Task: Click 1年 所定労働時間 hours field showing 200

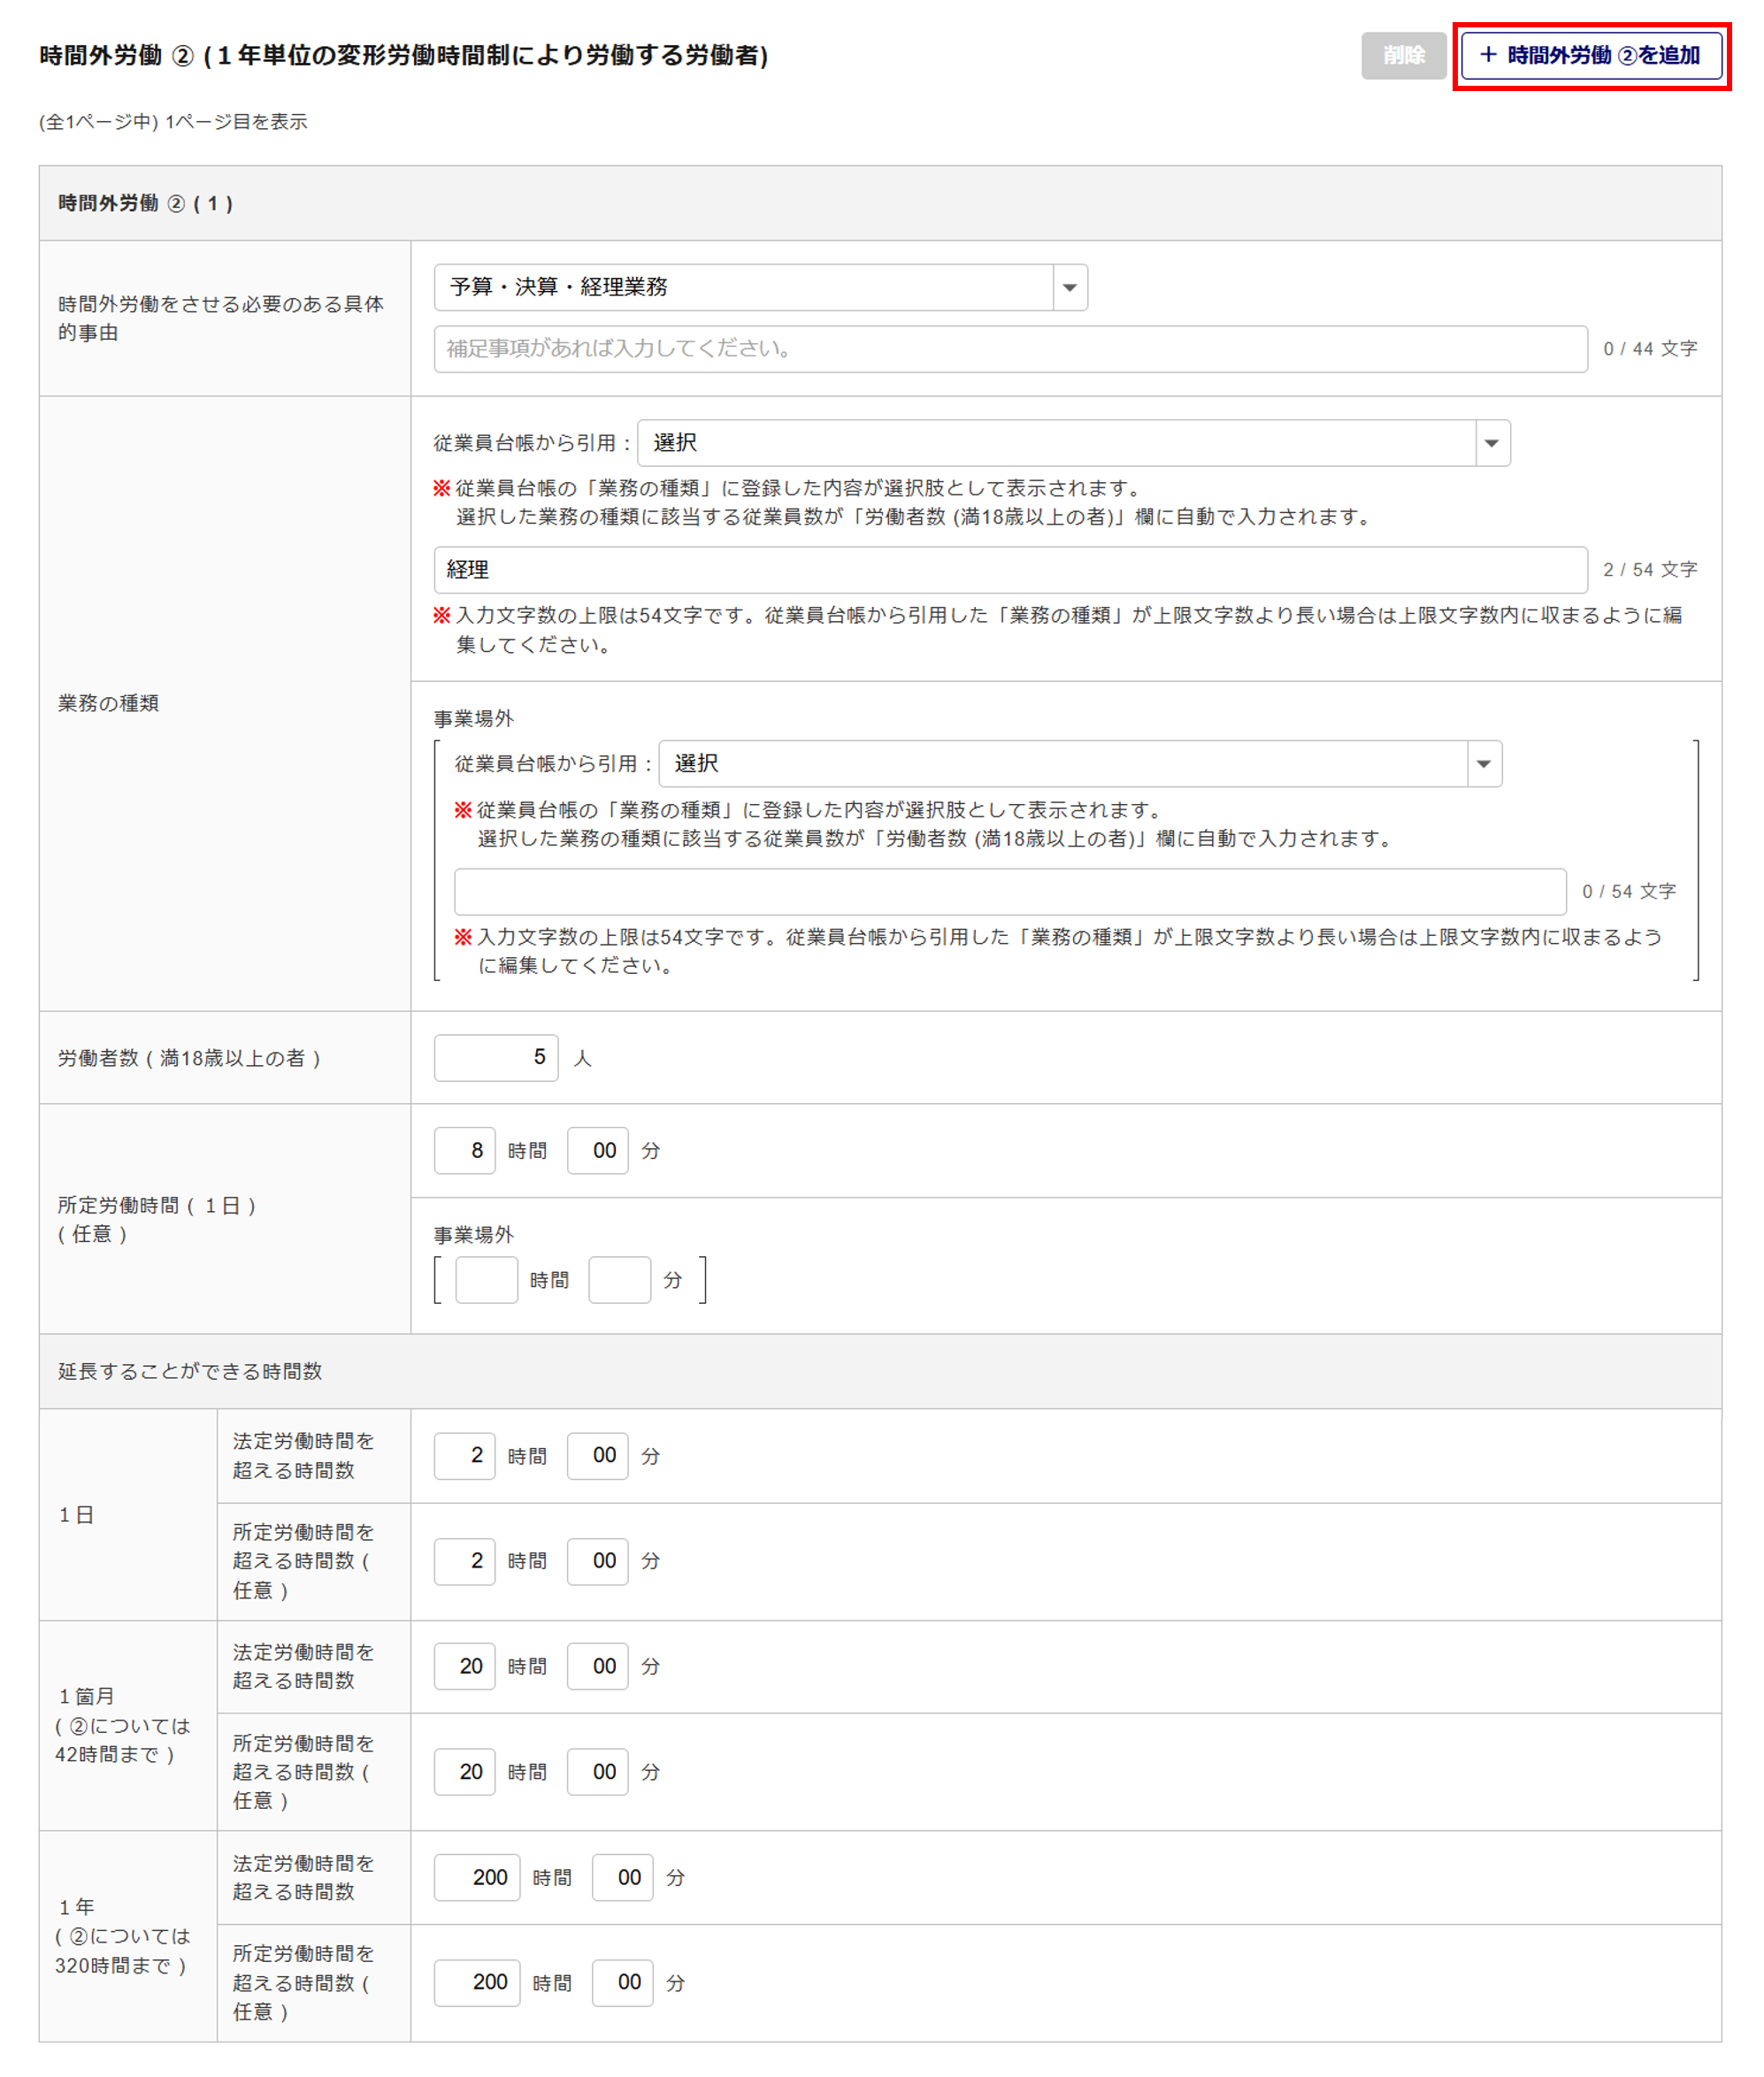Action: coord(476,1983)
